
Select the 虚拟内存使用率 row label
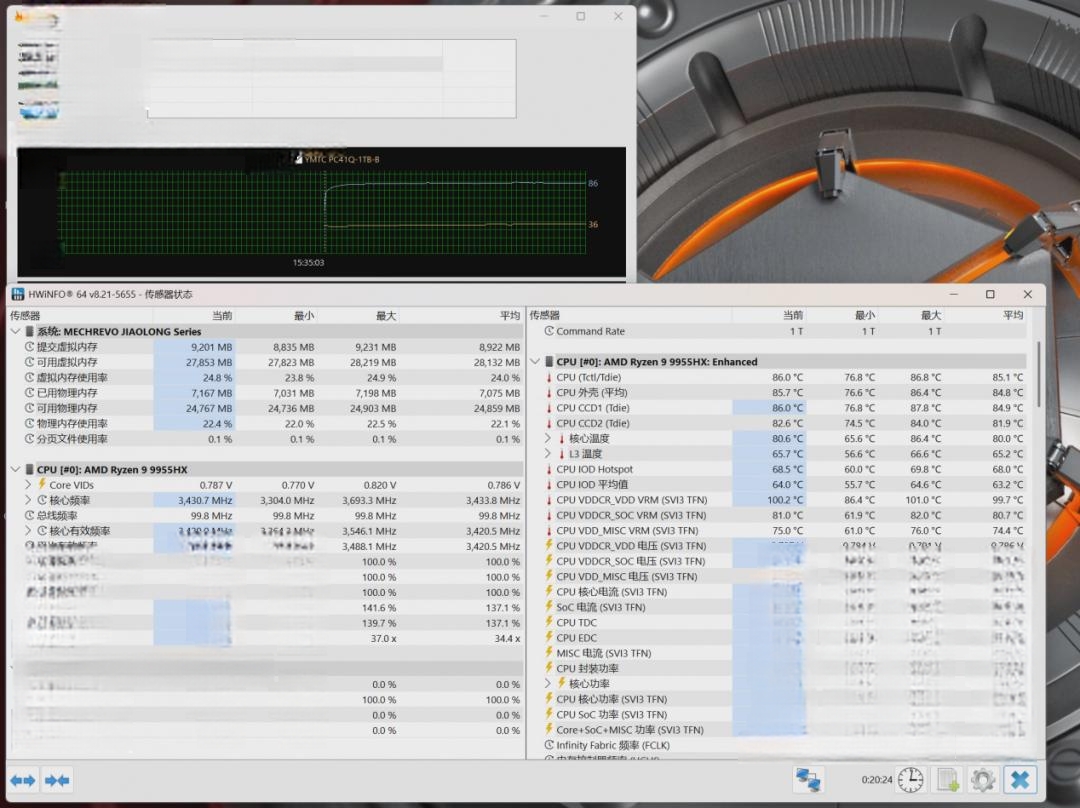[72, 377]
